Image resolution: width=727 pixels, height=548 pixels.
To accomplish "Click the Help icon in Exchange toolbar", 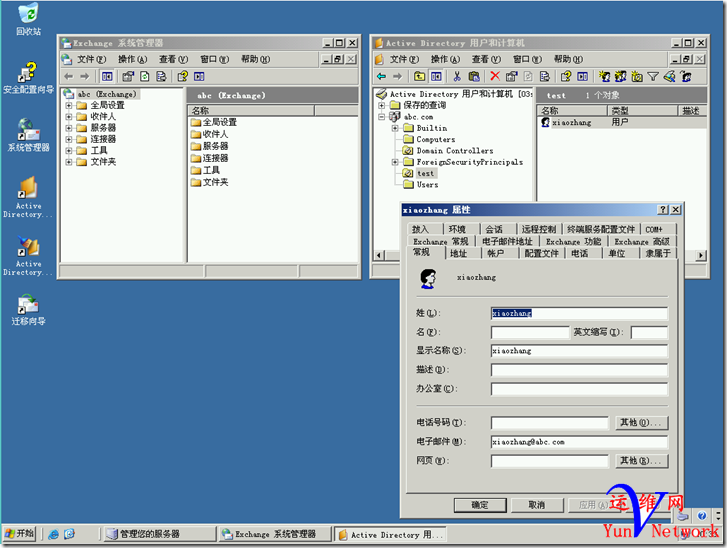I will point(183,76).
